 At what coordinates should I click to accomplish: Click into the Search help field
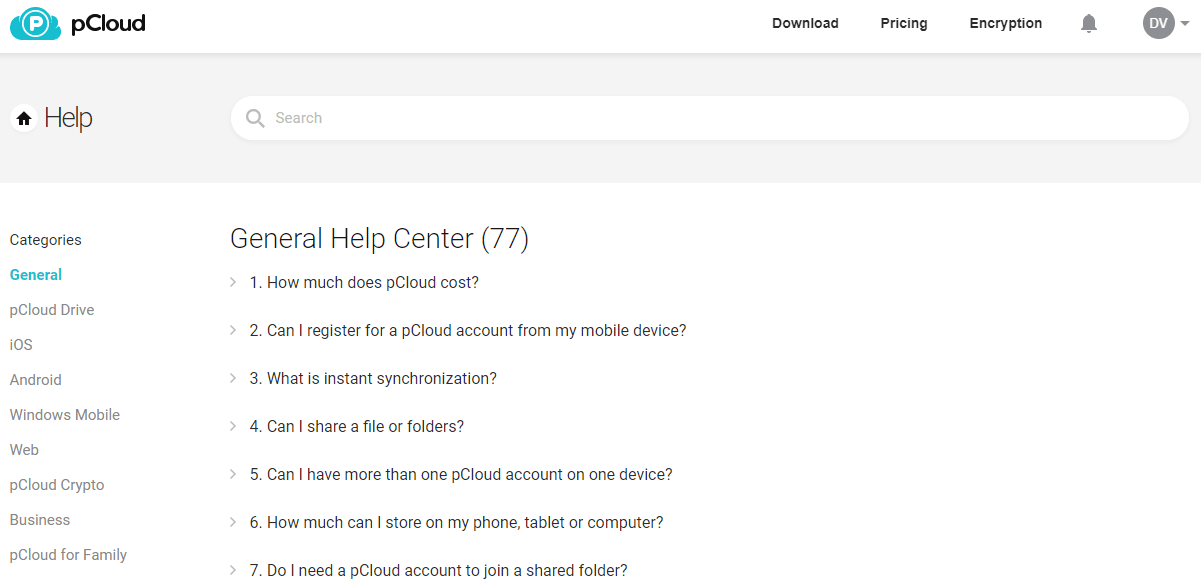[710, 118]
